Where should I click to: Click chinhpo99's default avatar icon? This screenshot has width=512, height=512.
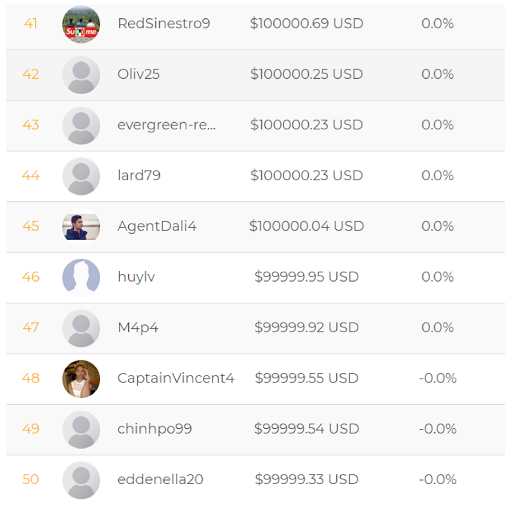[x=81, y=430]
